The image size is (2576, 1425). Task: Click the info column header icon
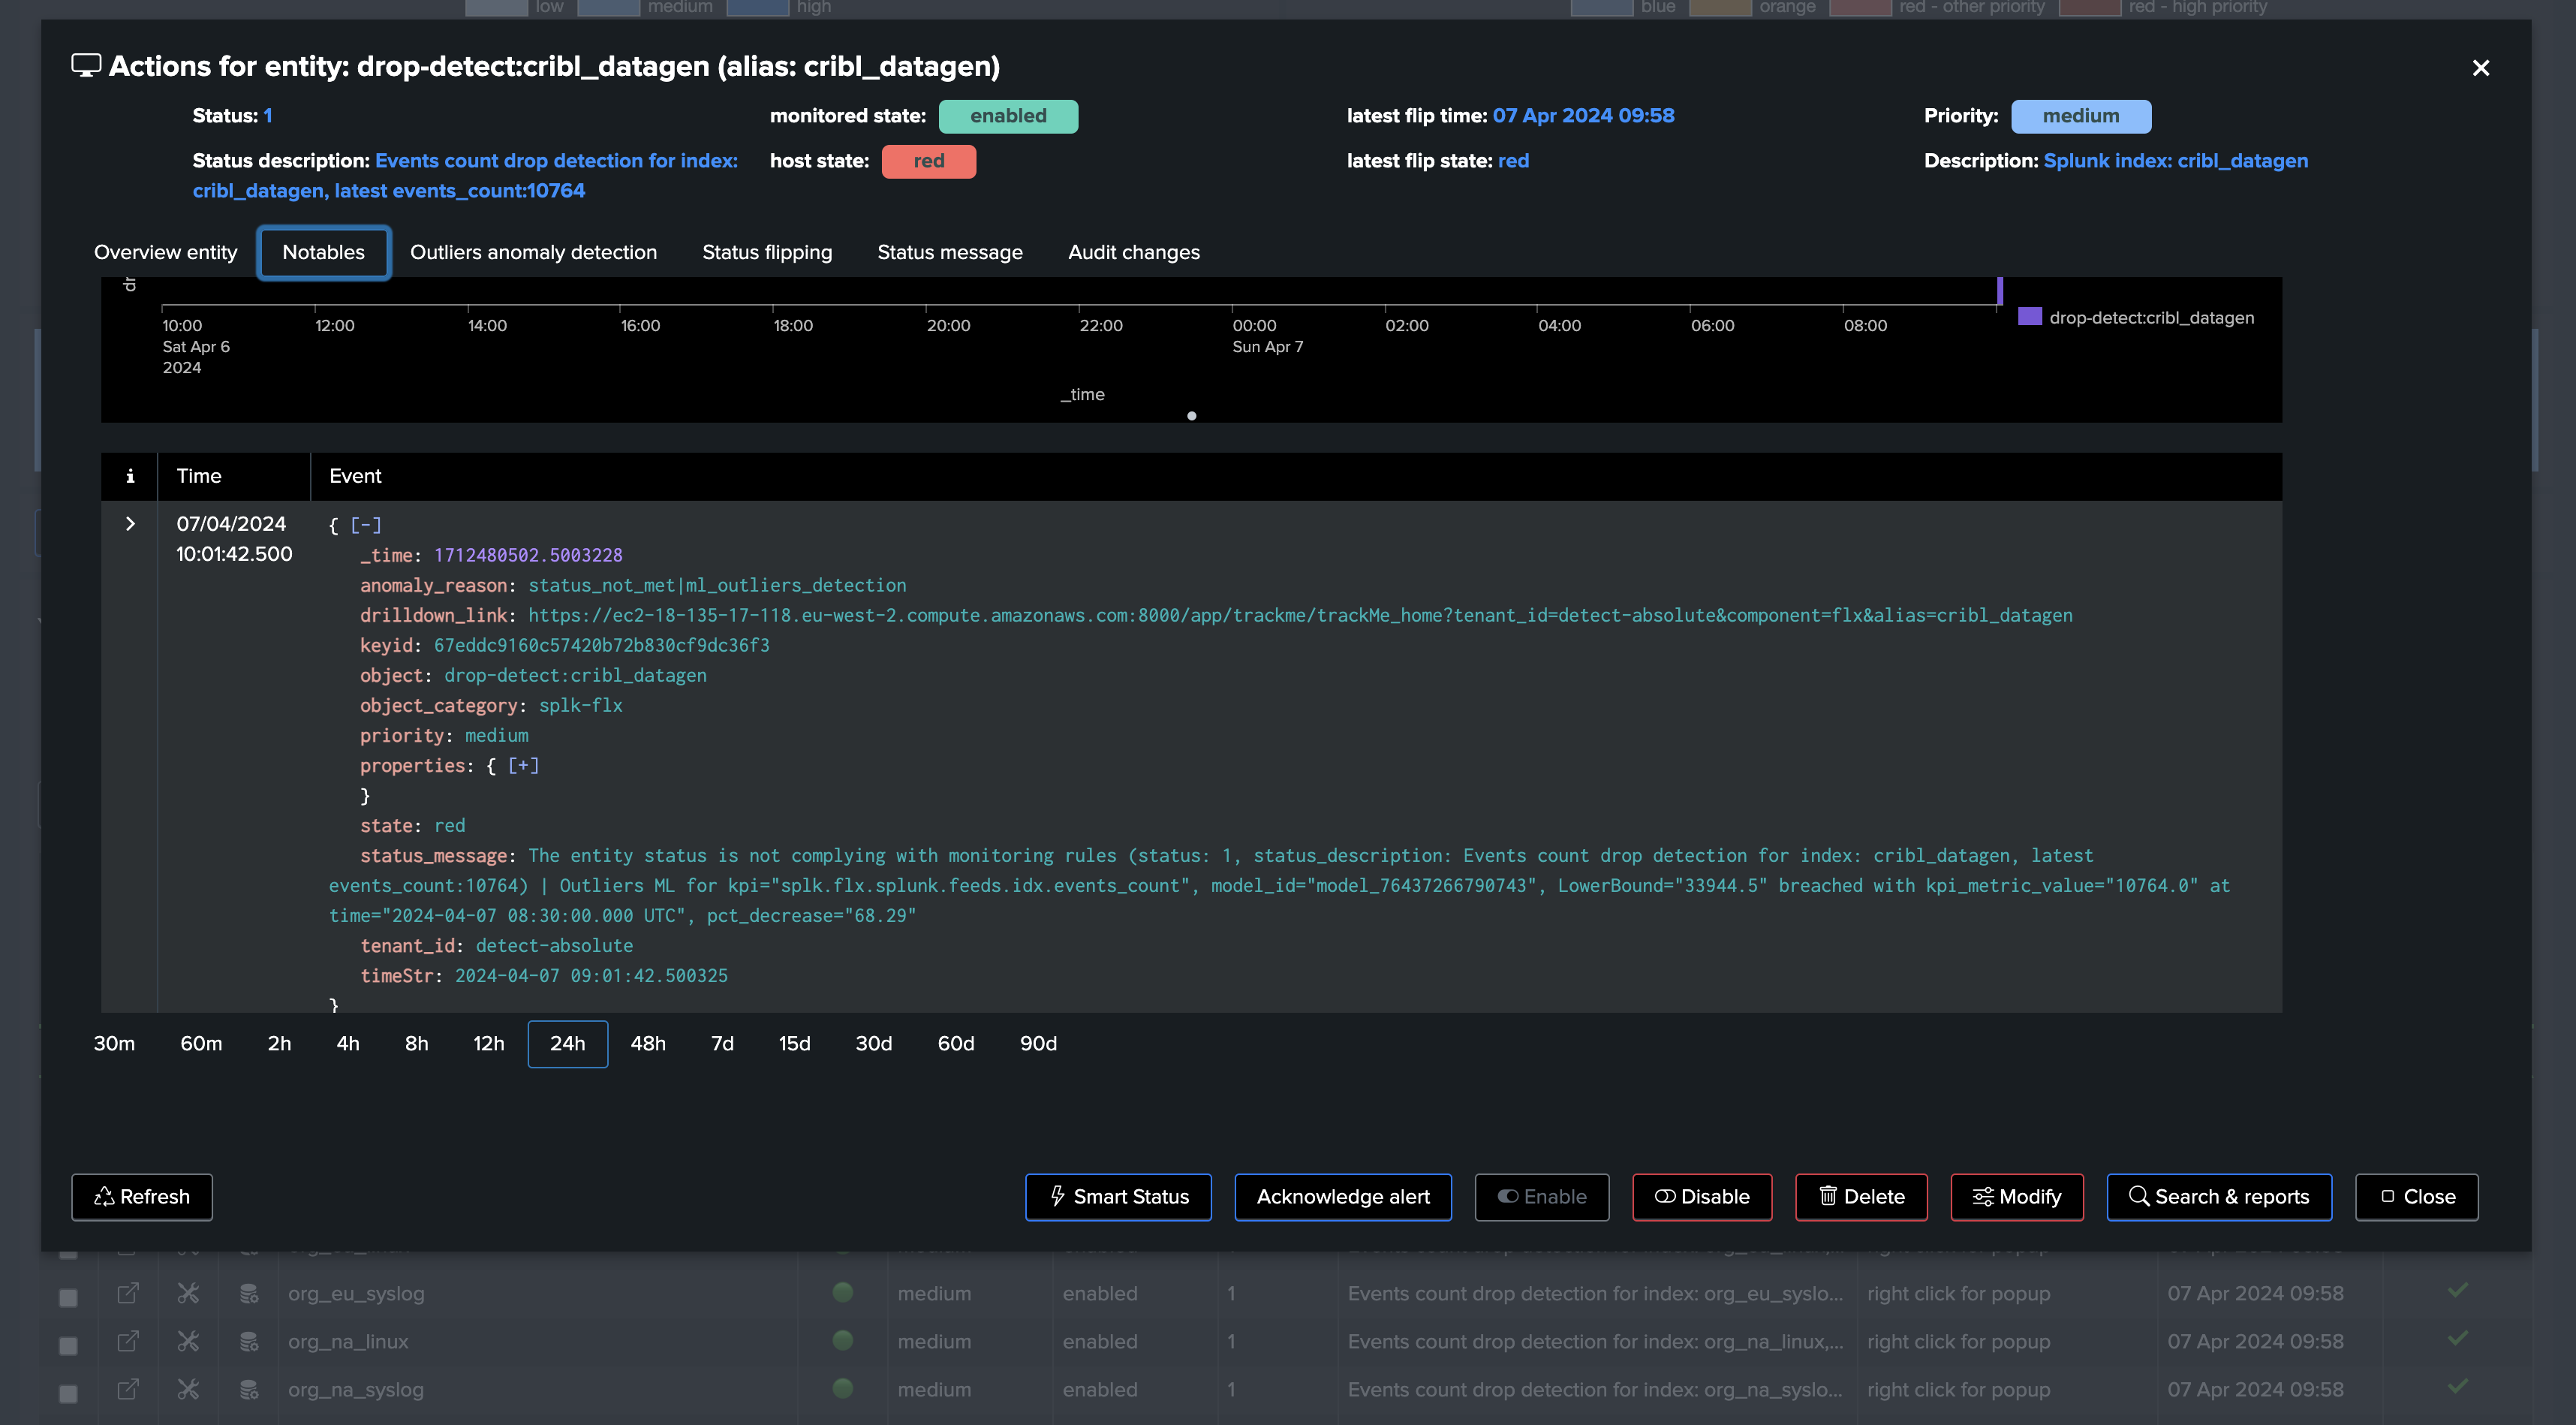pyautogui.click(x=130, y=476)
